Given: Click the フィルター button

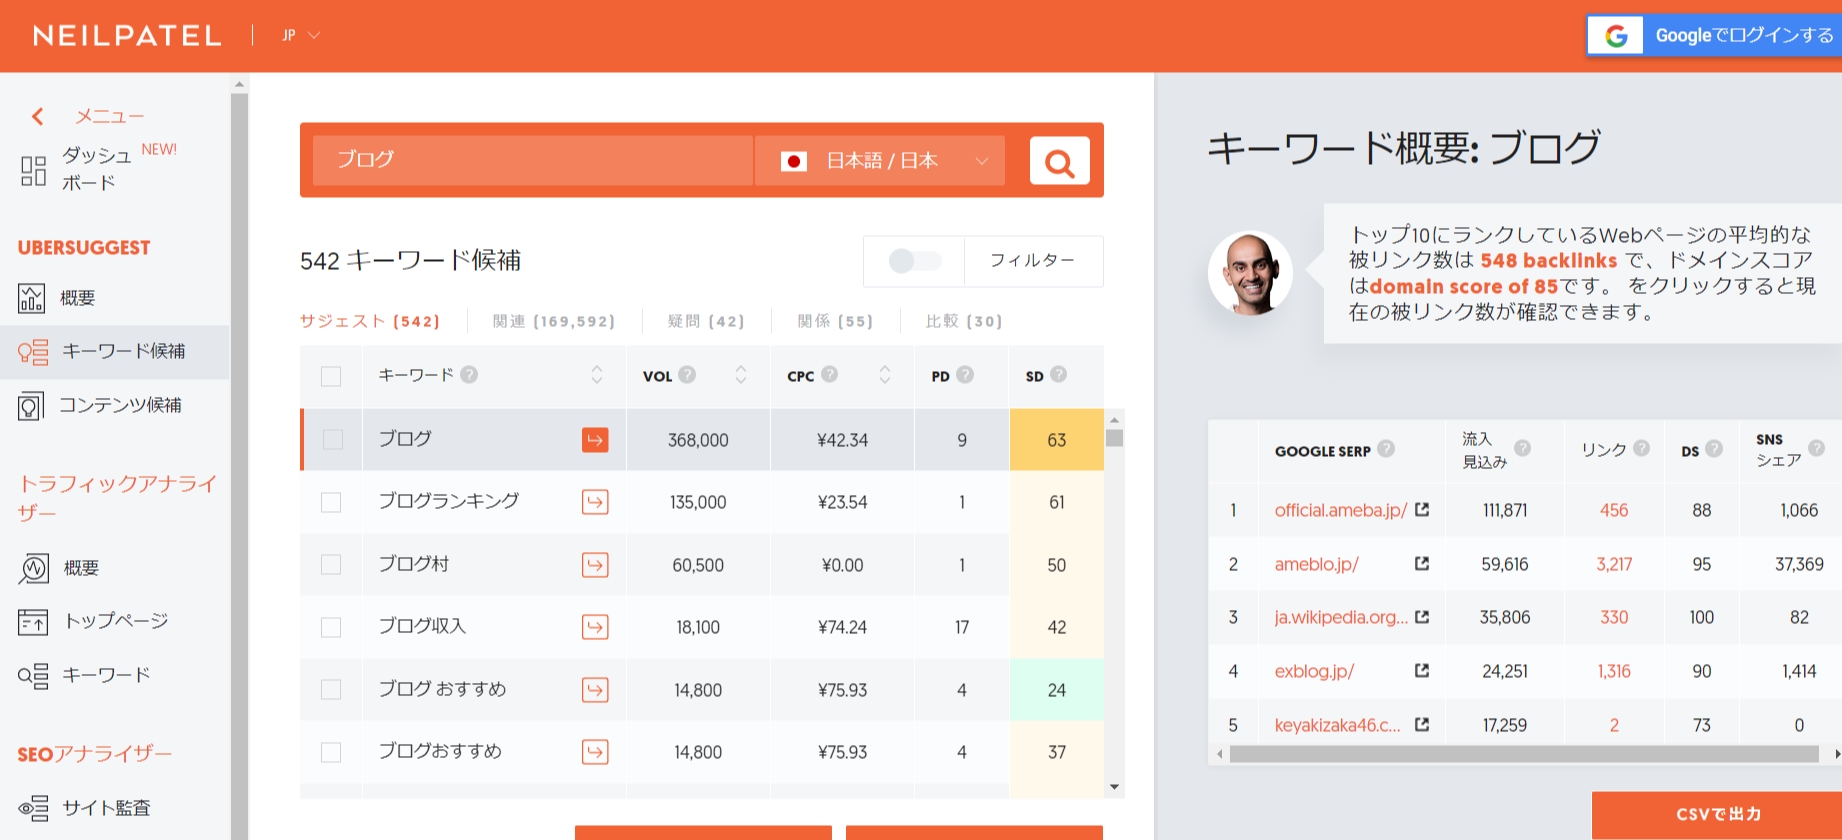Looking at the screenshot, I should click(1033, 261).
